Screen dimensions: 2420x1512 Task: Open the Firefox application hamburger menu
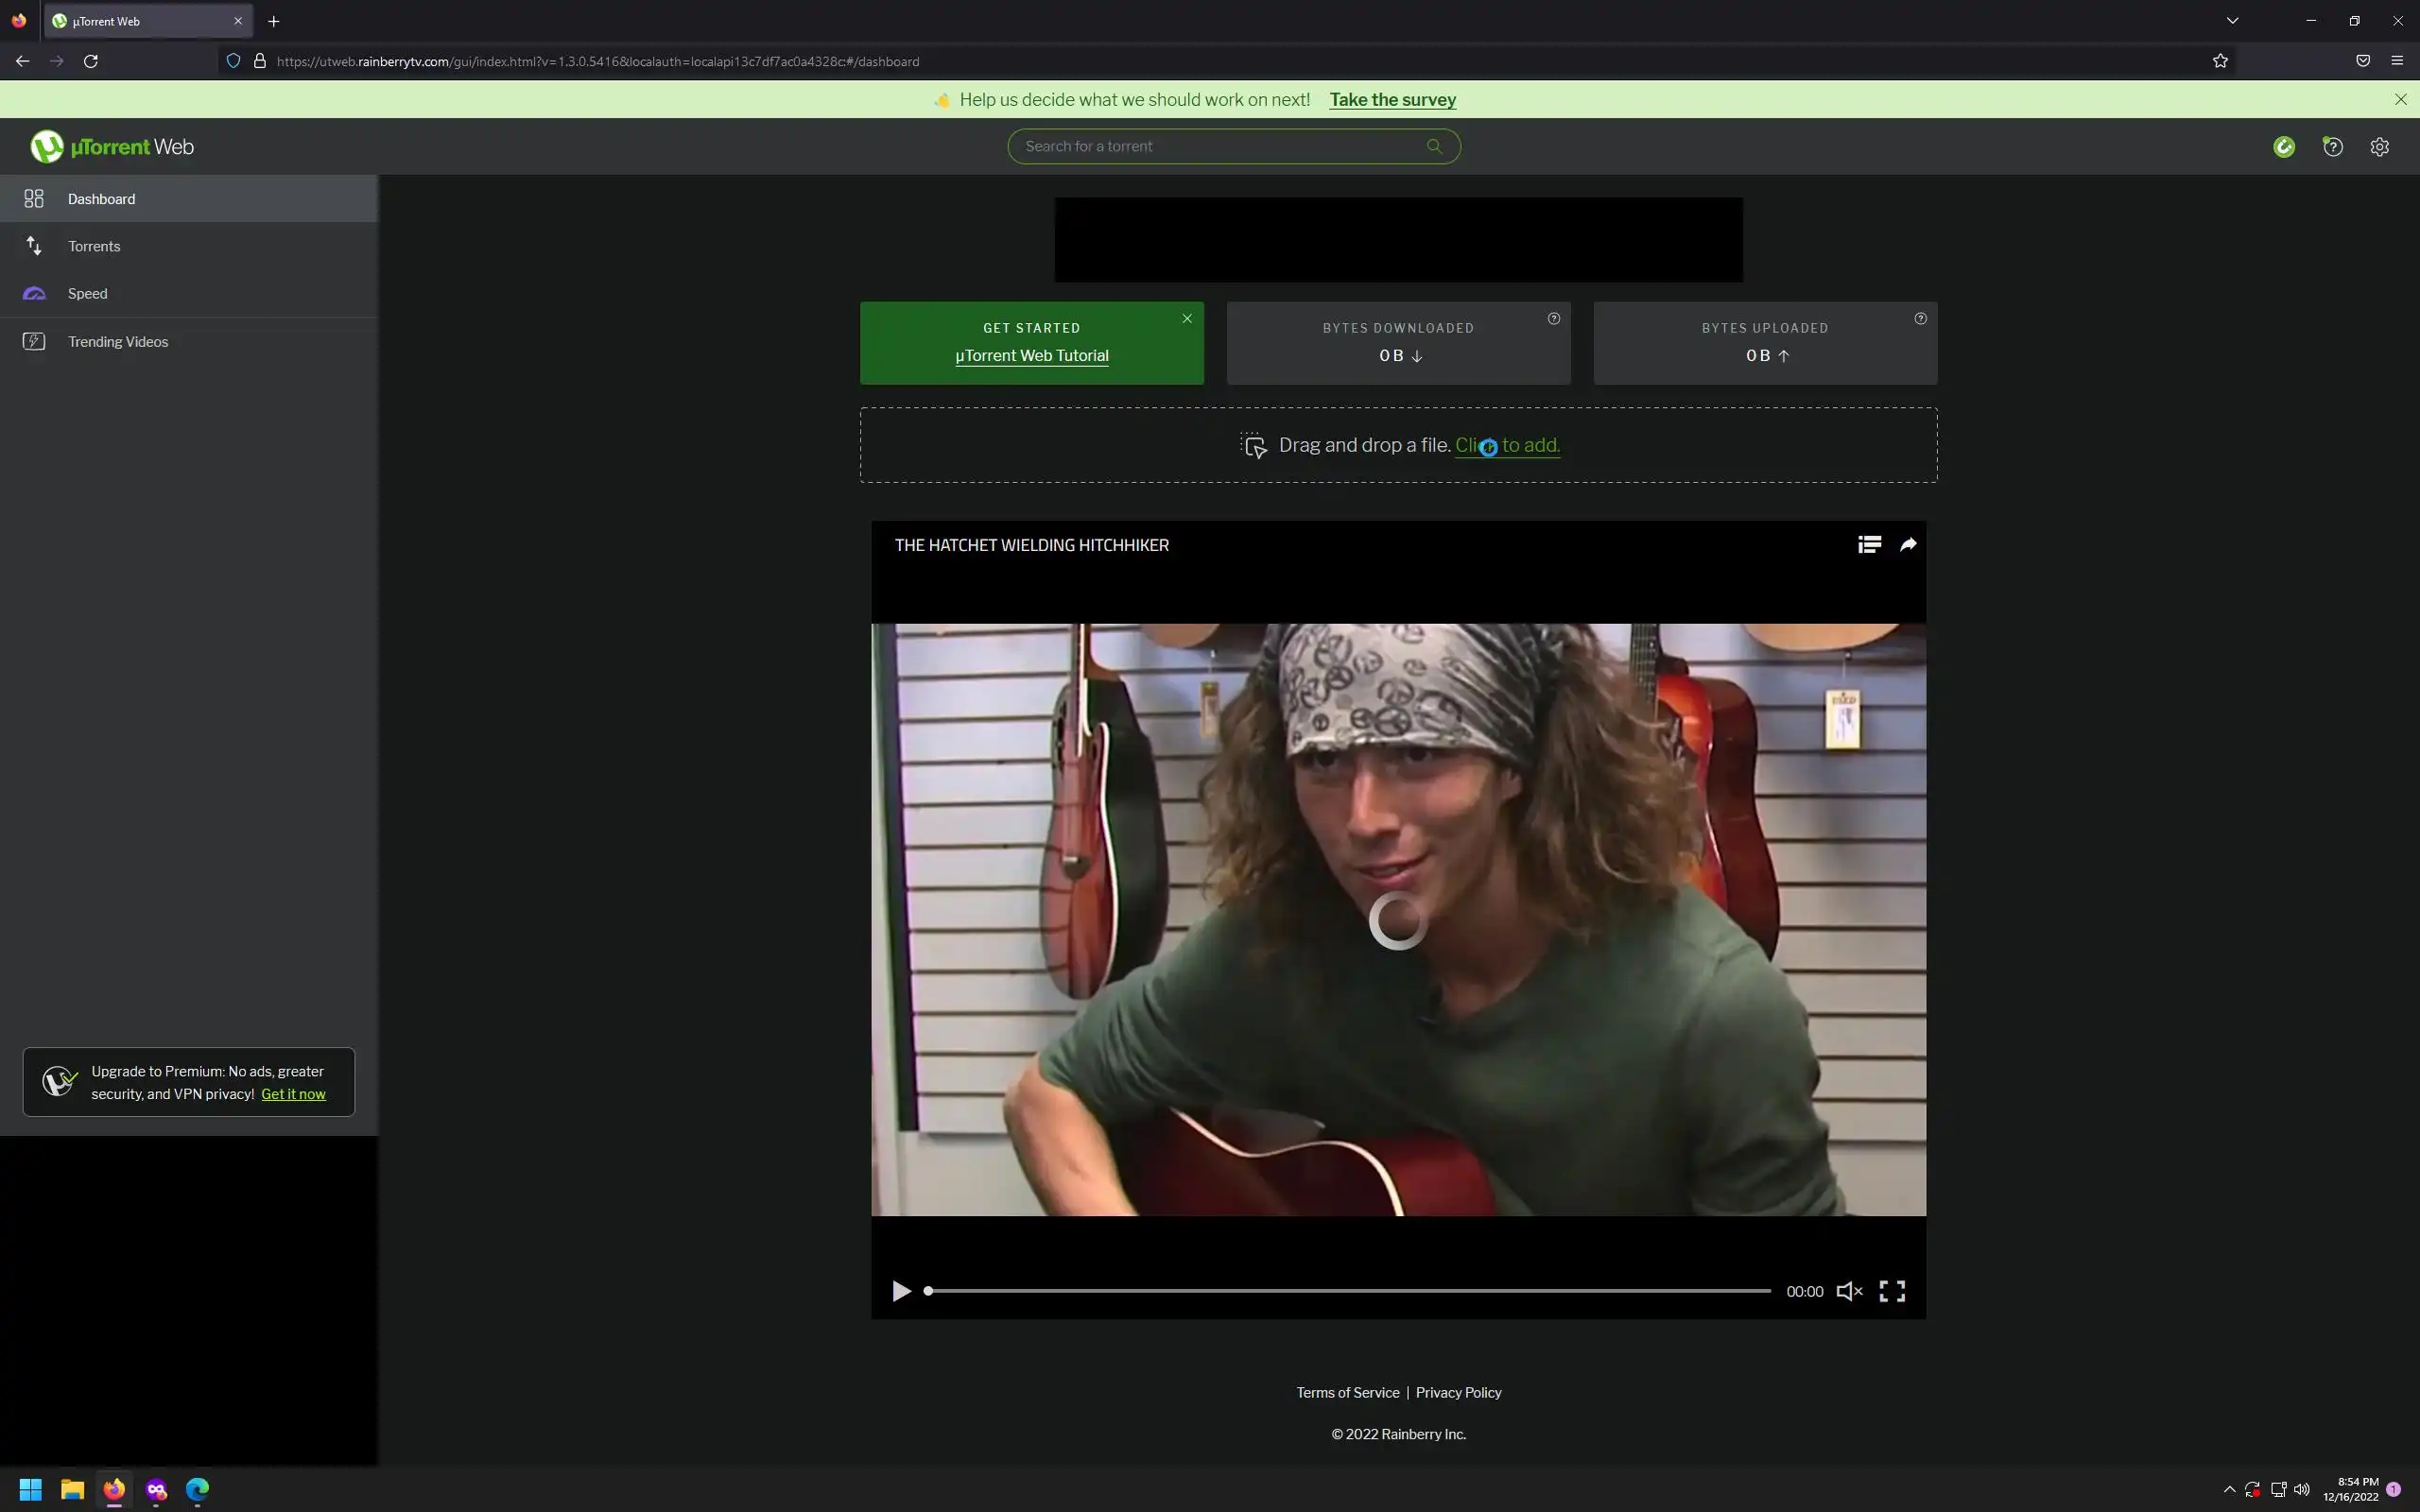(x=2397, y=61)
